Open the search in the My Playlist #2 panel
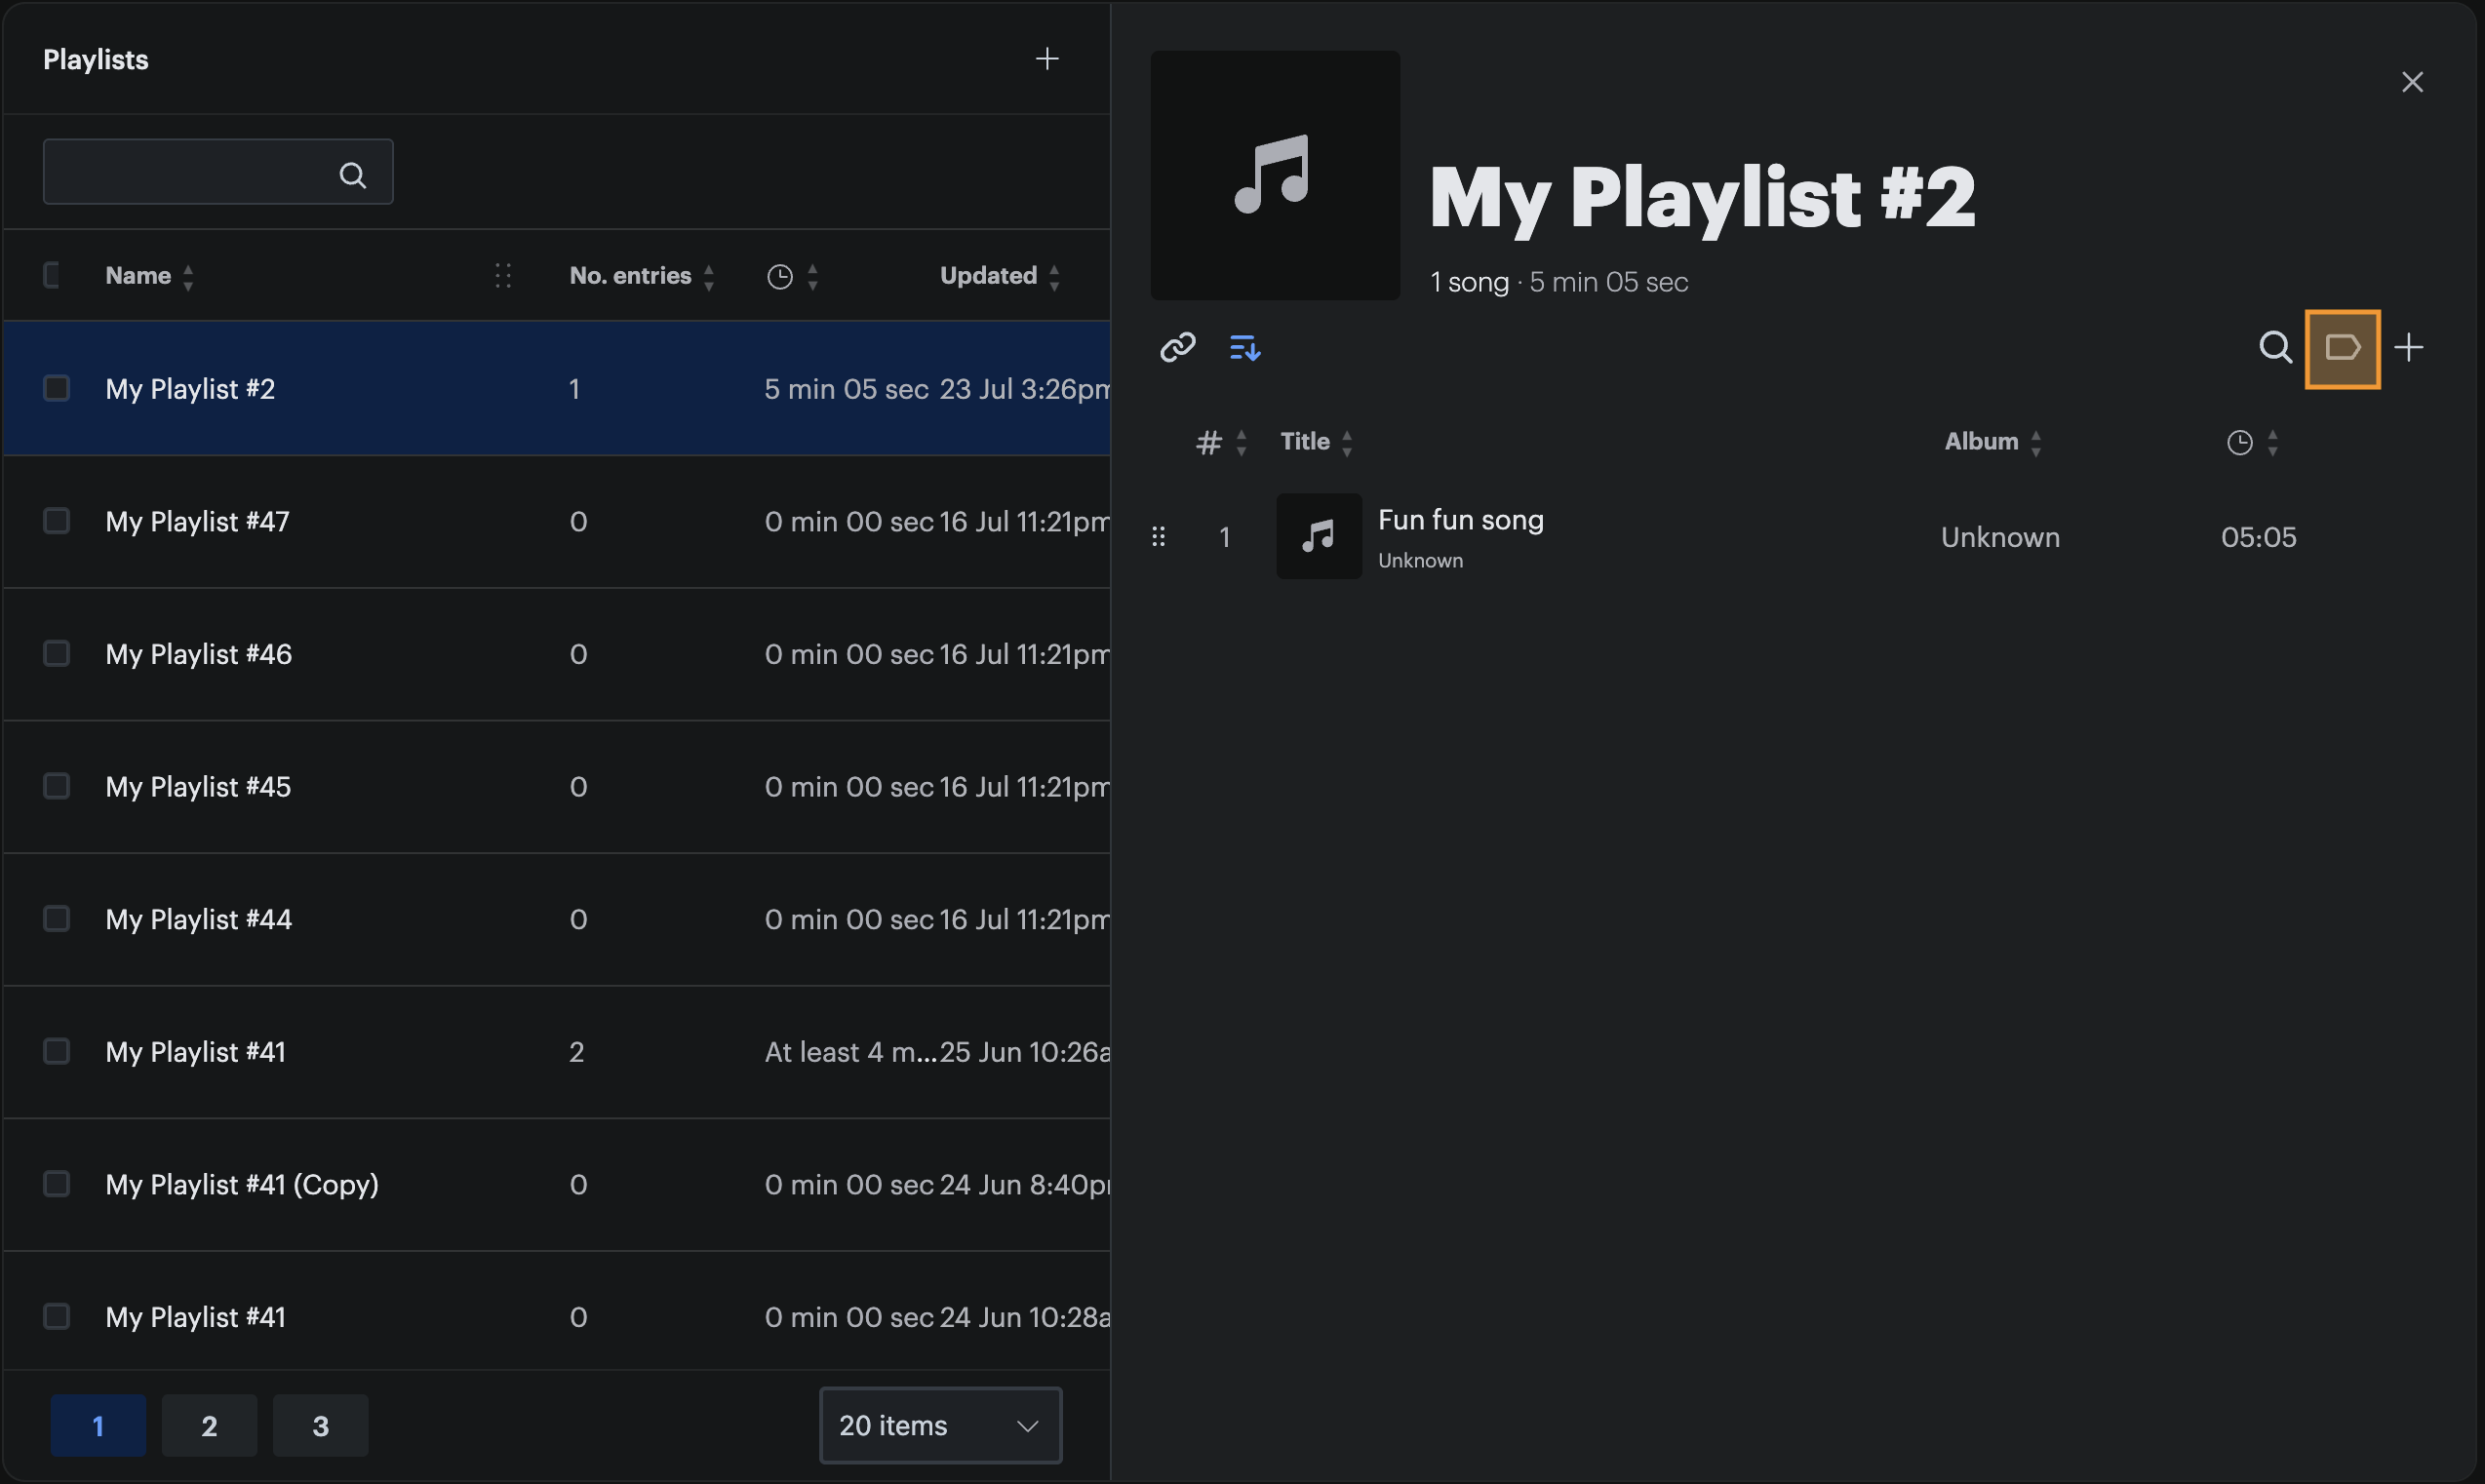The width and height of the screenshot is (2485, 1484). click(2275, 347)
